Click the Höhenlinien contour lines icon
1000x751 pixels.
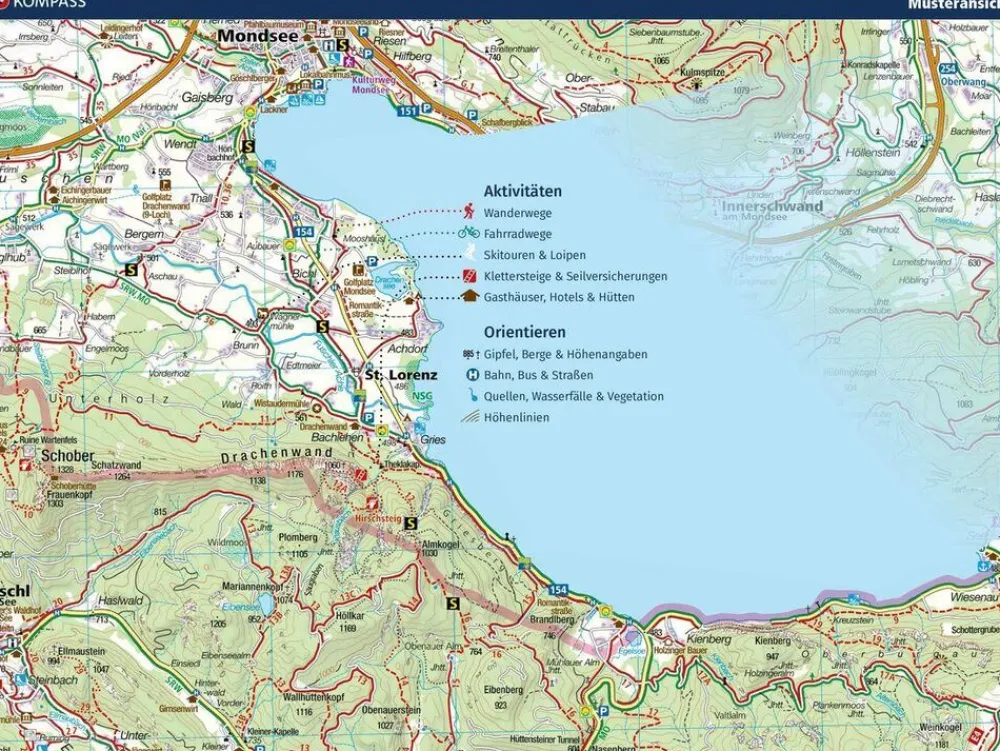pos(470,417)
